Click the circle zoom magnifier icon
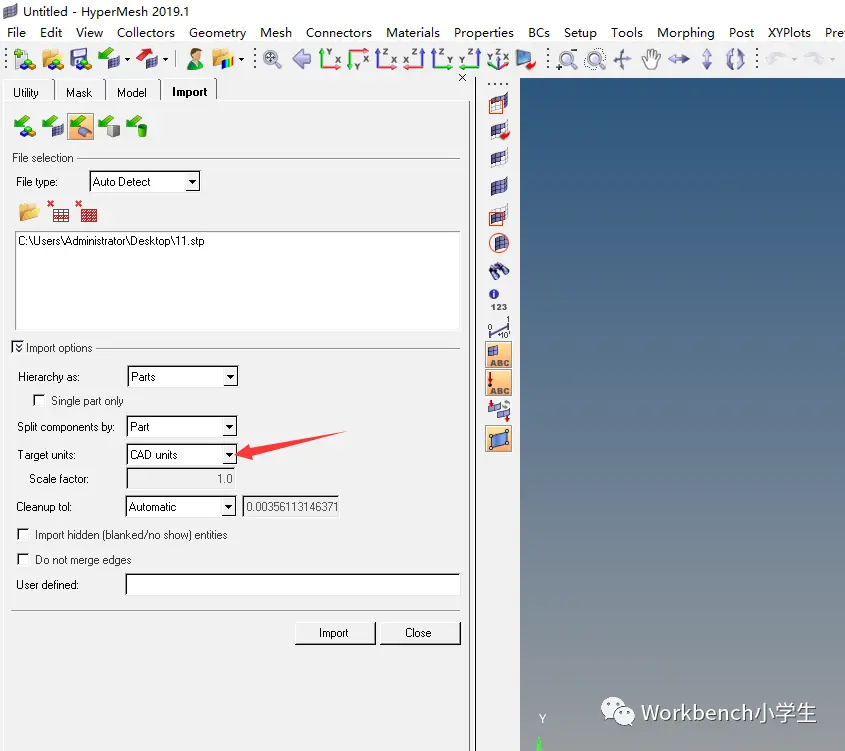This screenshot has height=751, width=845. [595, 59]
